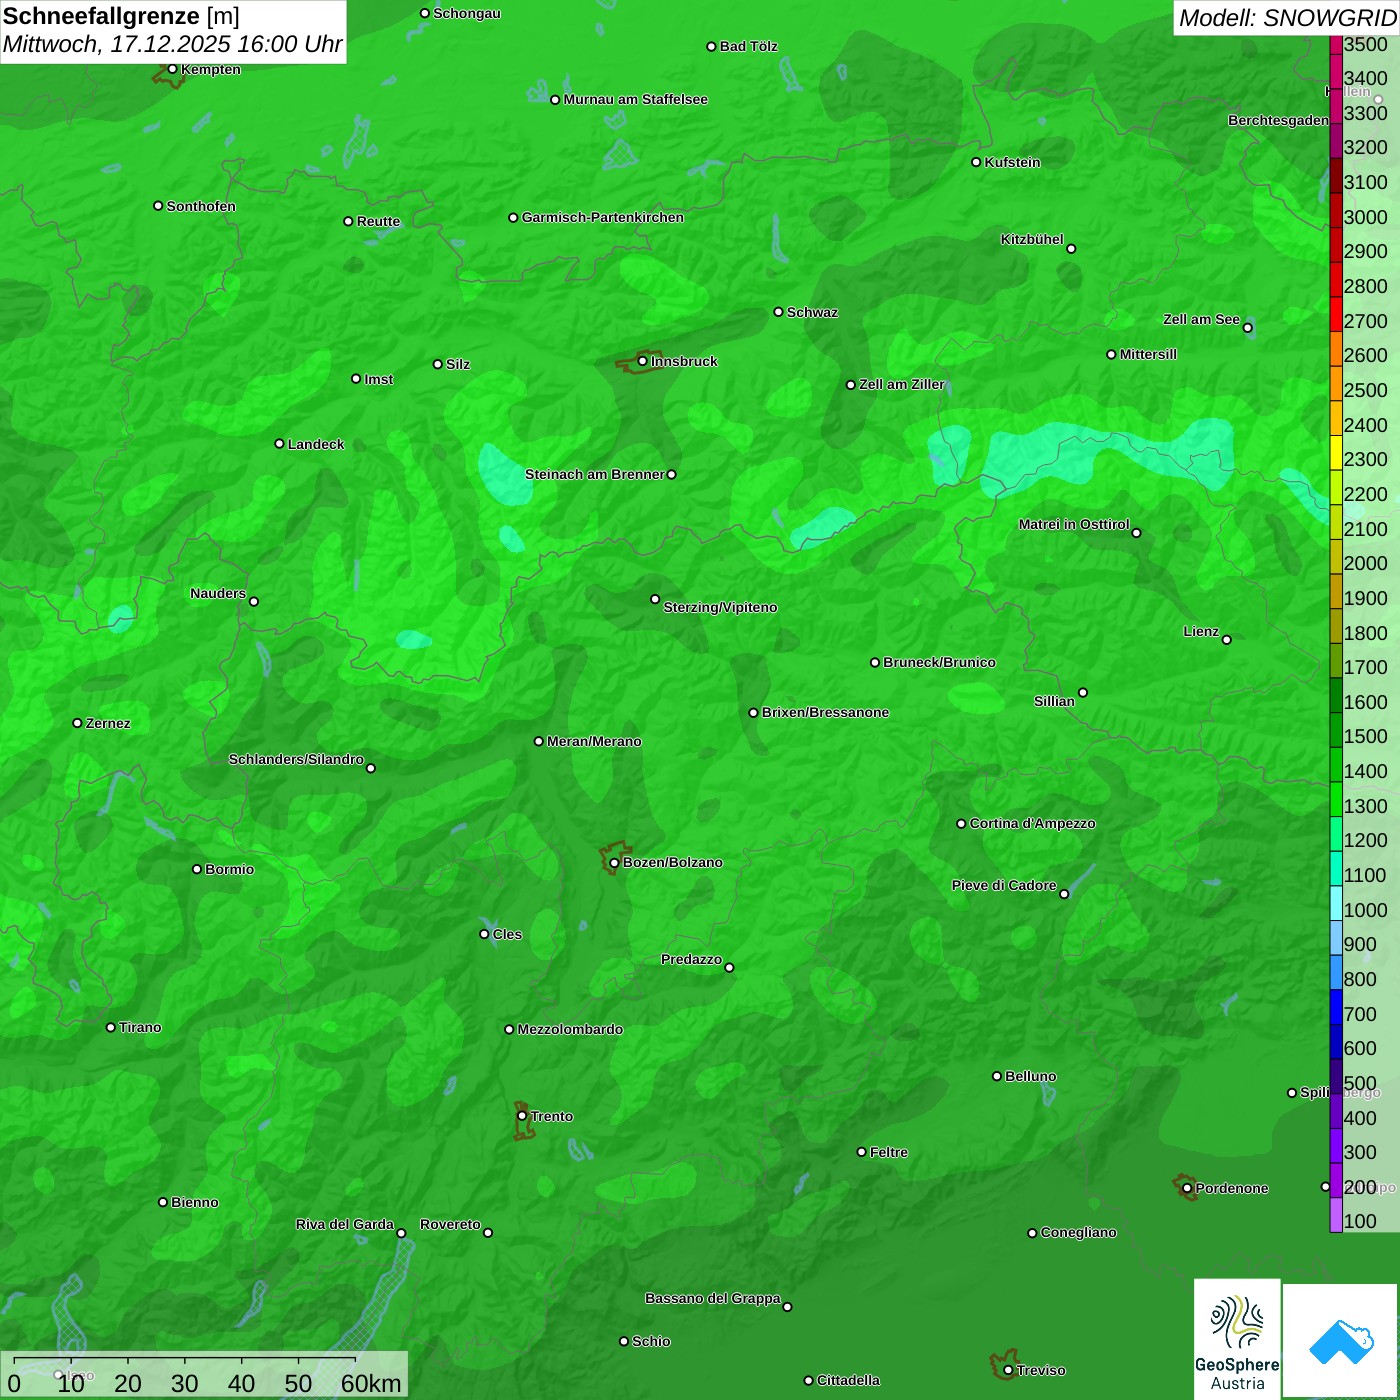Select the 700 m blue legend swatch
The image size is (1400, 1400).
pyautogui.click(x=1336, y=1007)
